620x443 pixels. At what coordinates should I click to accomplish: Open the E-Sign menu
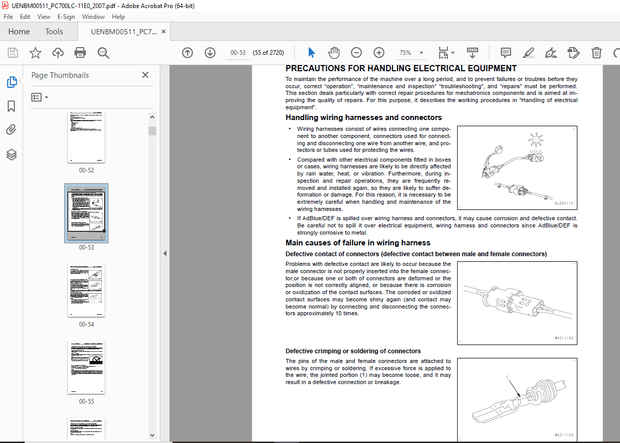pyautogui.click(x=66, y=17)
